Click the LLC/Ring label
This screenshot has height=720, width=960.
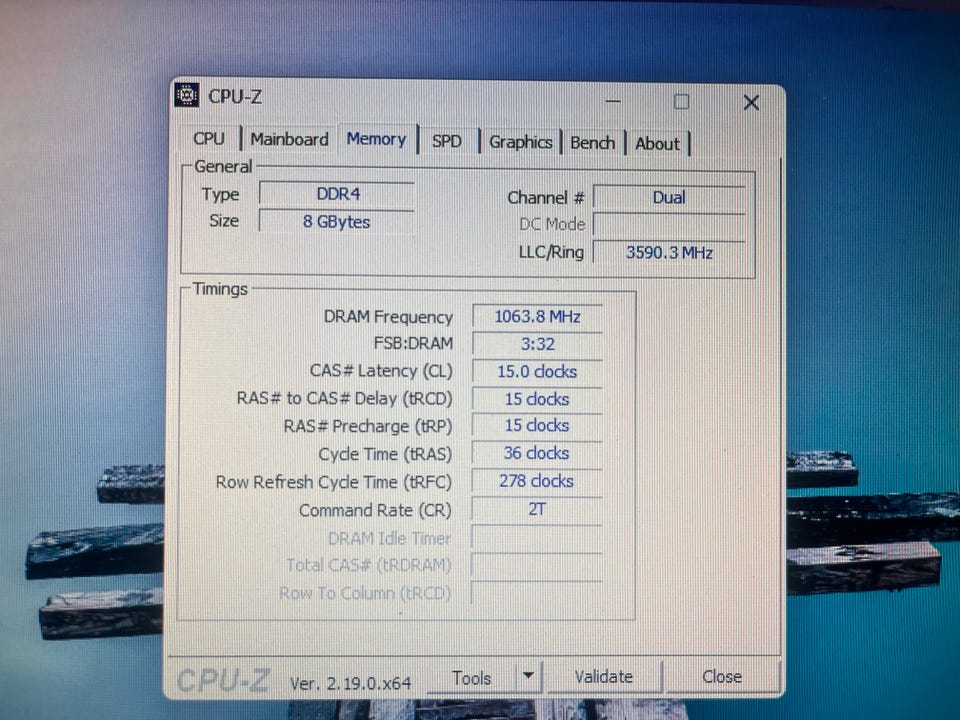(x=551, y=252)
